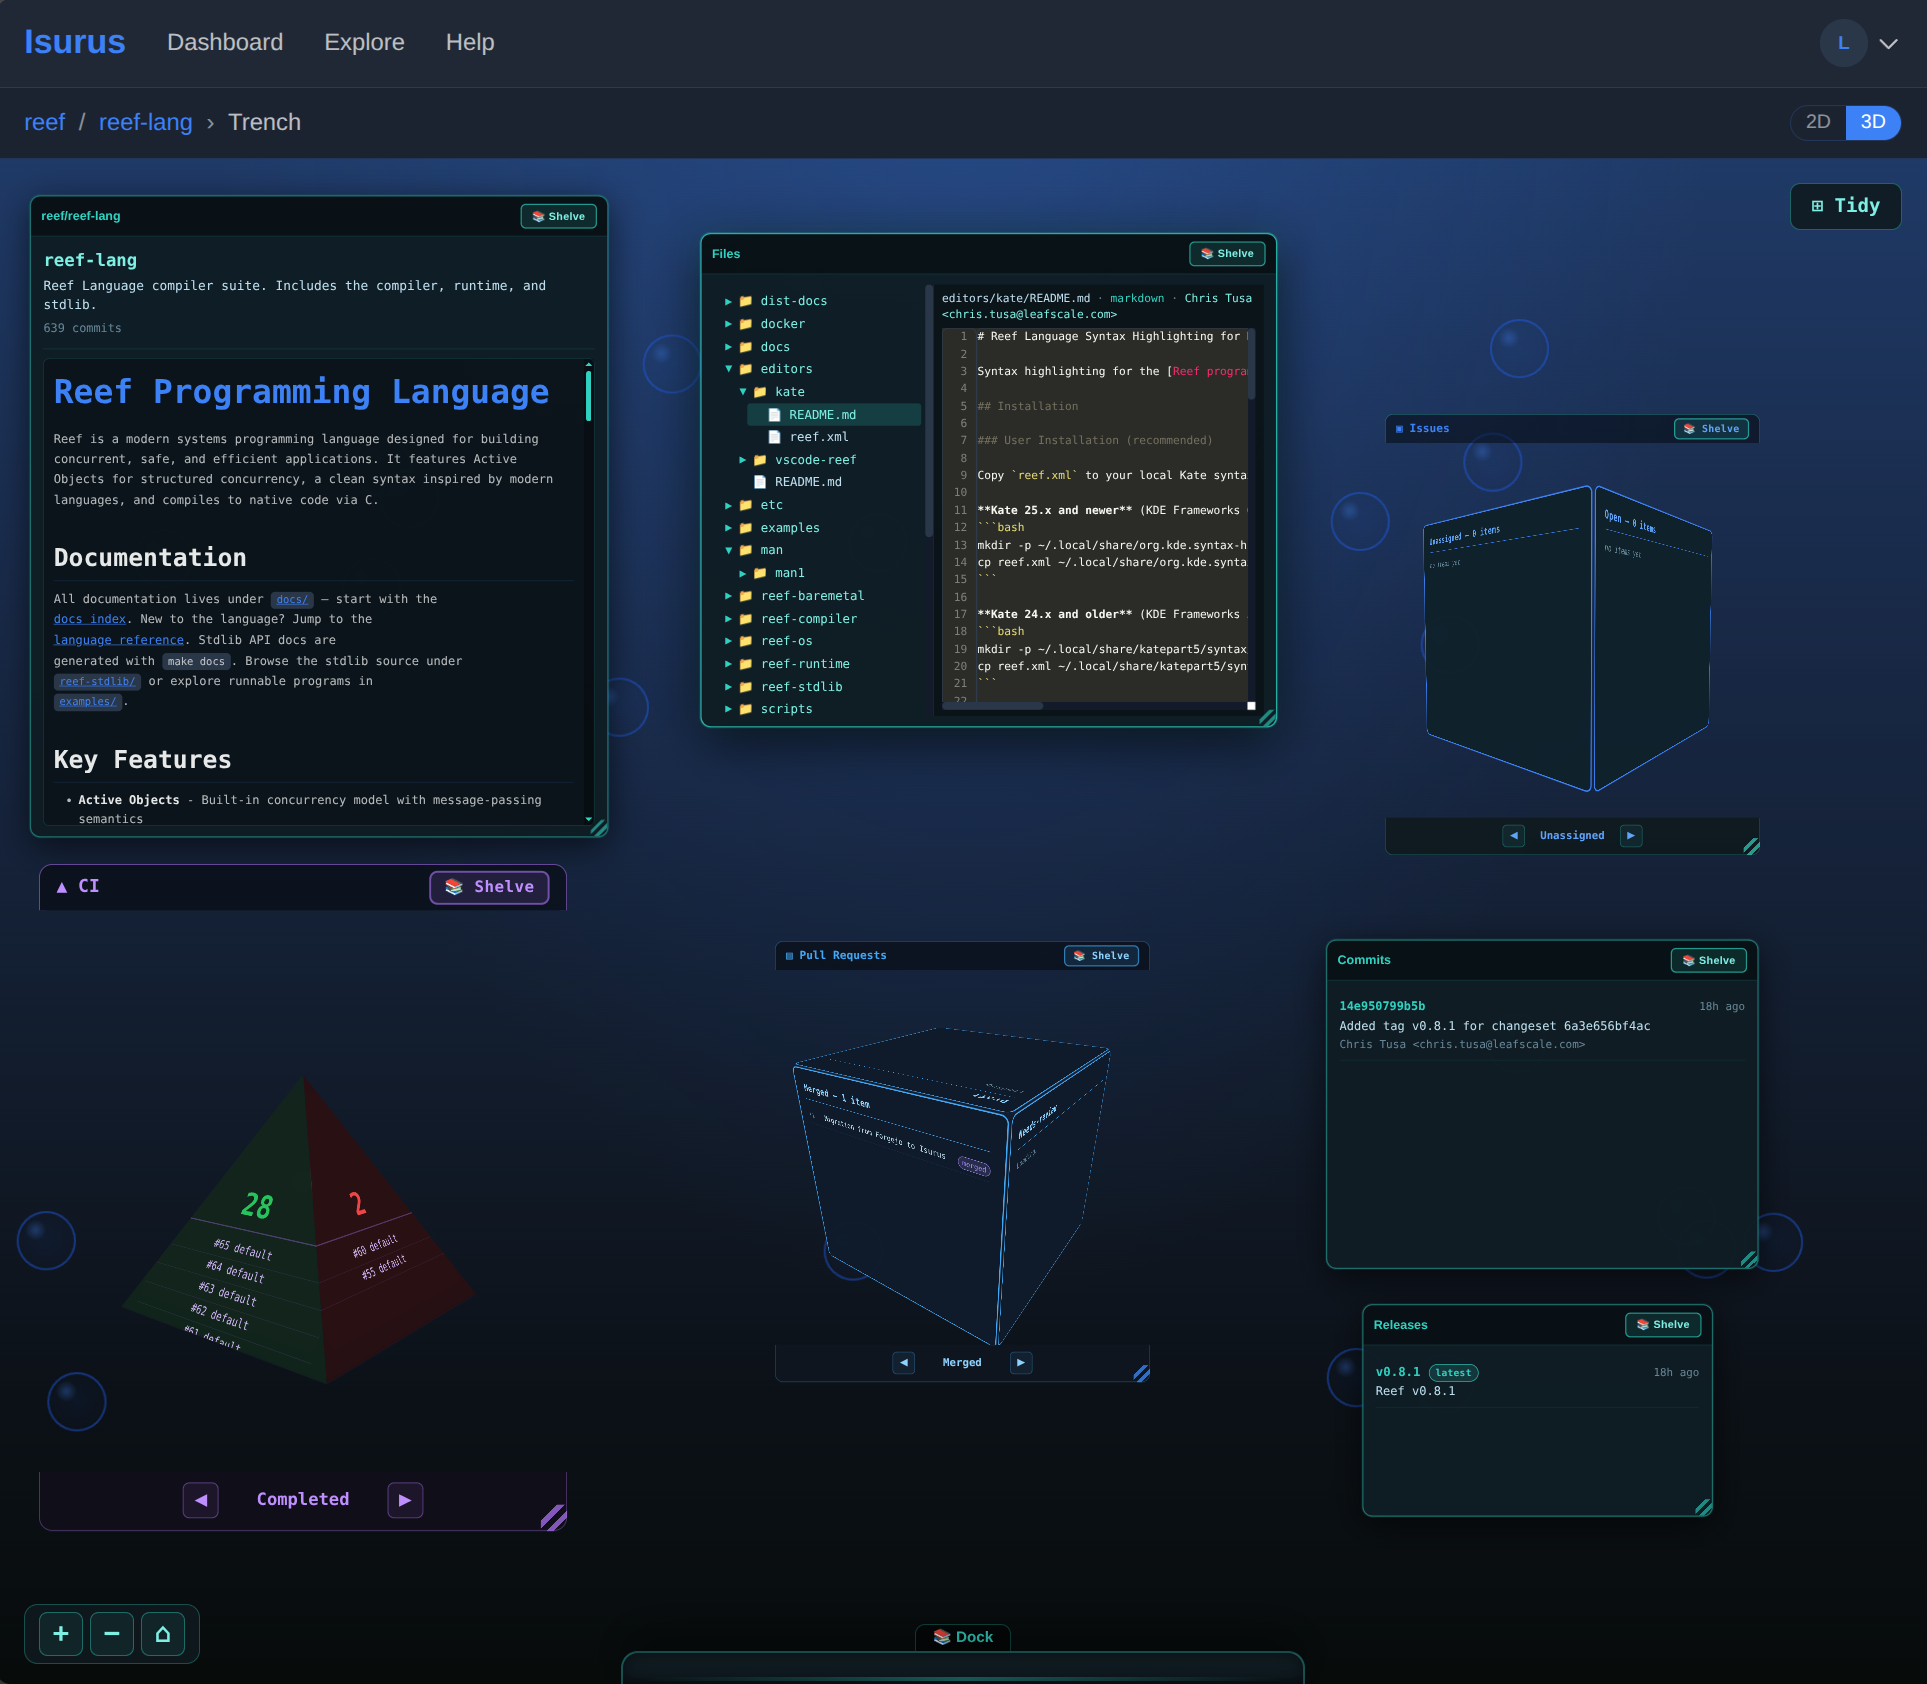Viewport: 1927px width, 1684px height.
Task: Click previous arrow in Pull Requests panel
Action: coord(904,1363)
